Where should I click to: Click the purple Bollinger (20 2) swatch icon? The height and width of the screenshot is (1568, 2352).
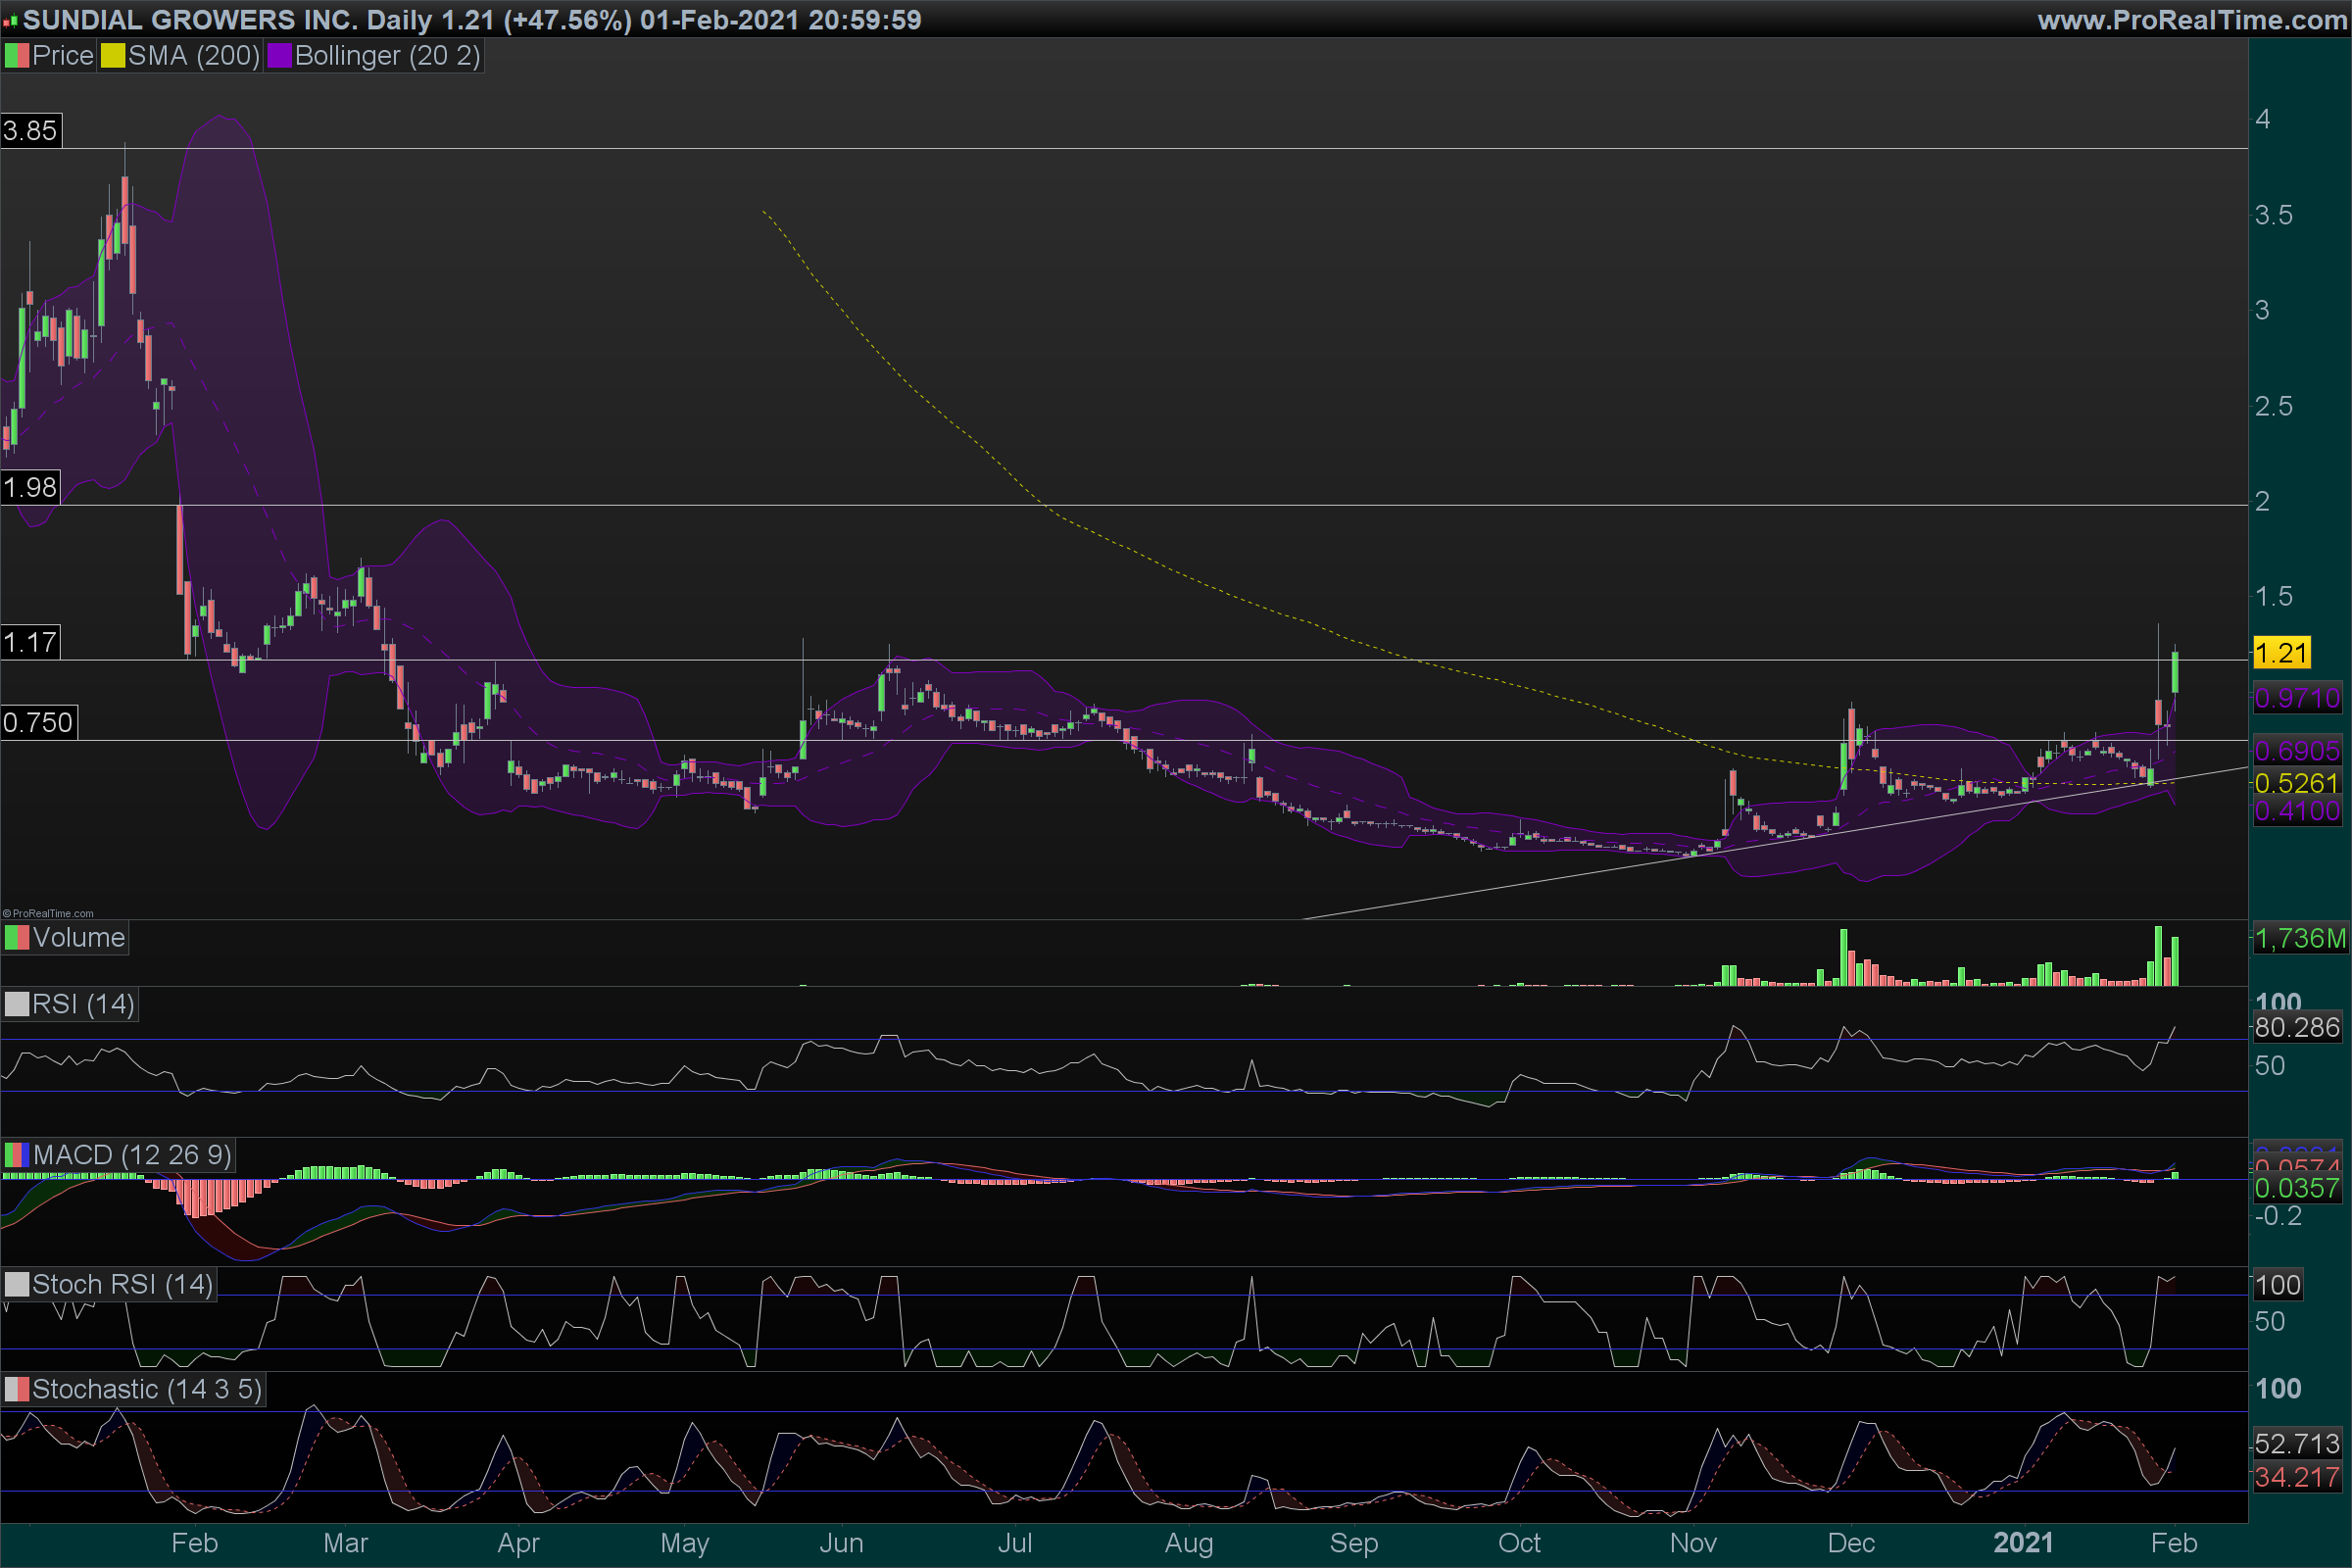(x=279, y=56)
